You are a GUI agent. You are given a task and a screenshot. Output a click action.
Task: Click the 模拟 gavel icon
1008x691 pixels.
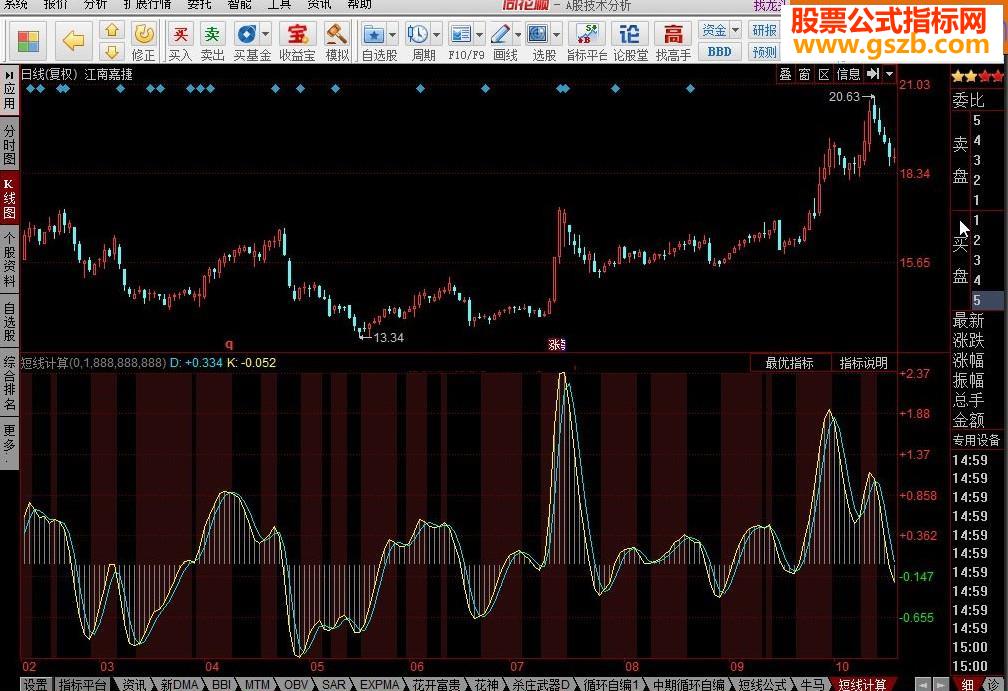pyautogui.click(x=337, y=41)
